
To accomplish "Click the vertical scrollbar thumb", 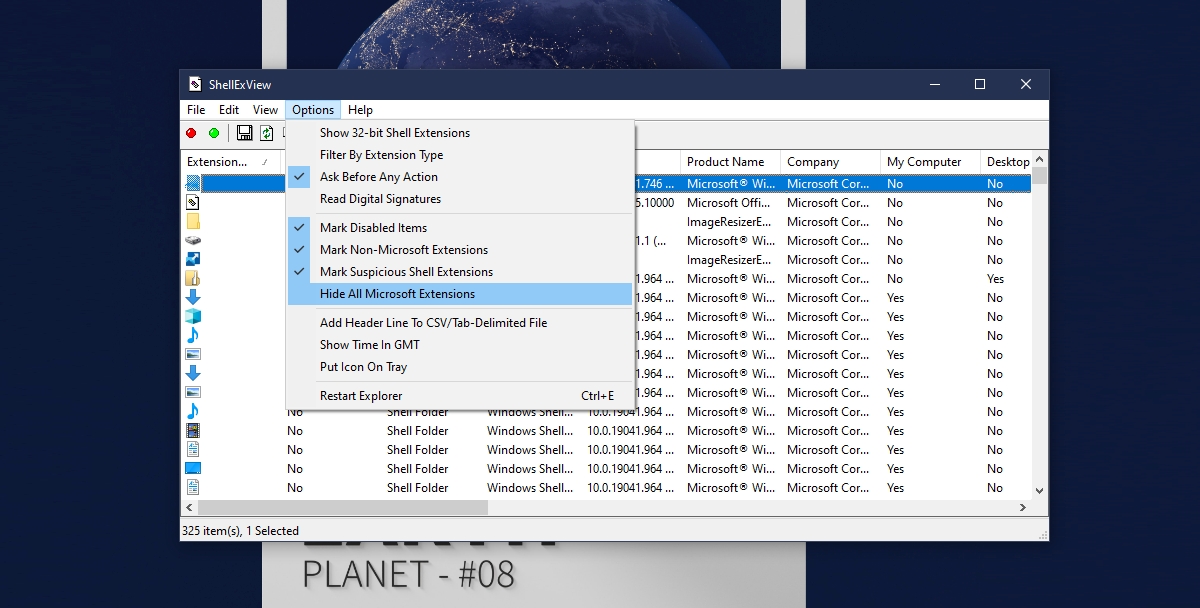I will 1040,176.
